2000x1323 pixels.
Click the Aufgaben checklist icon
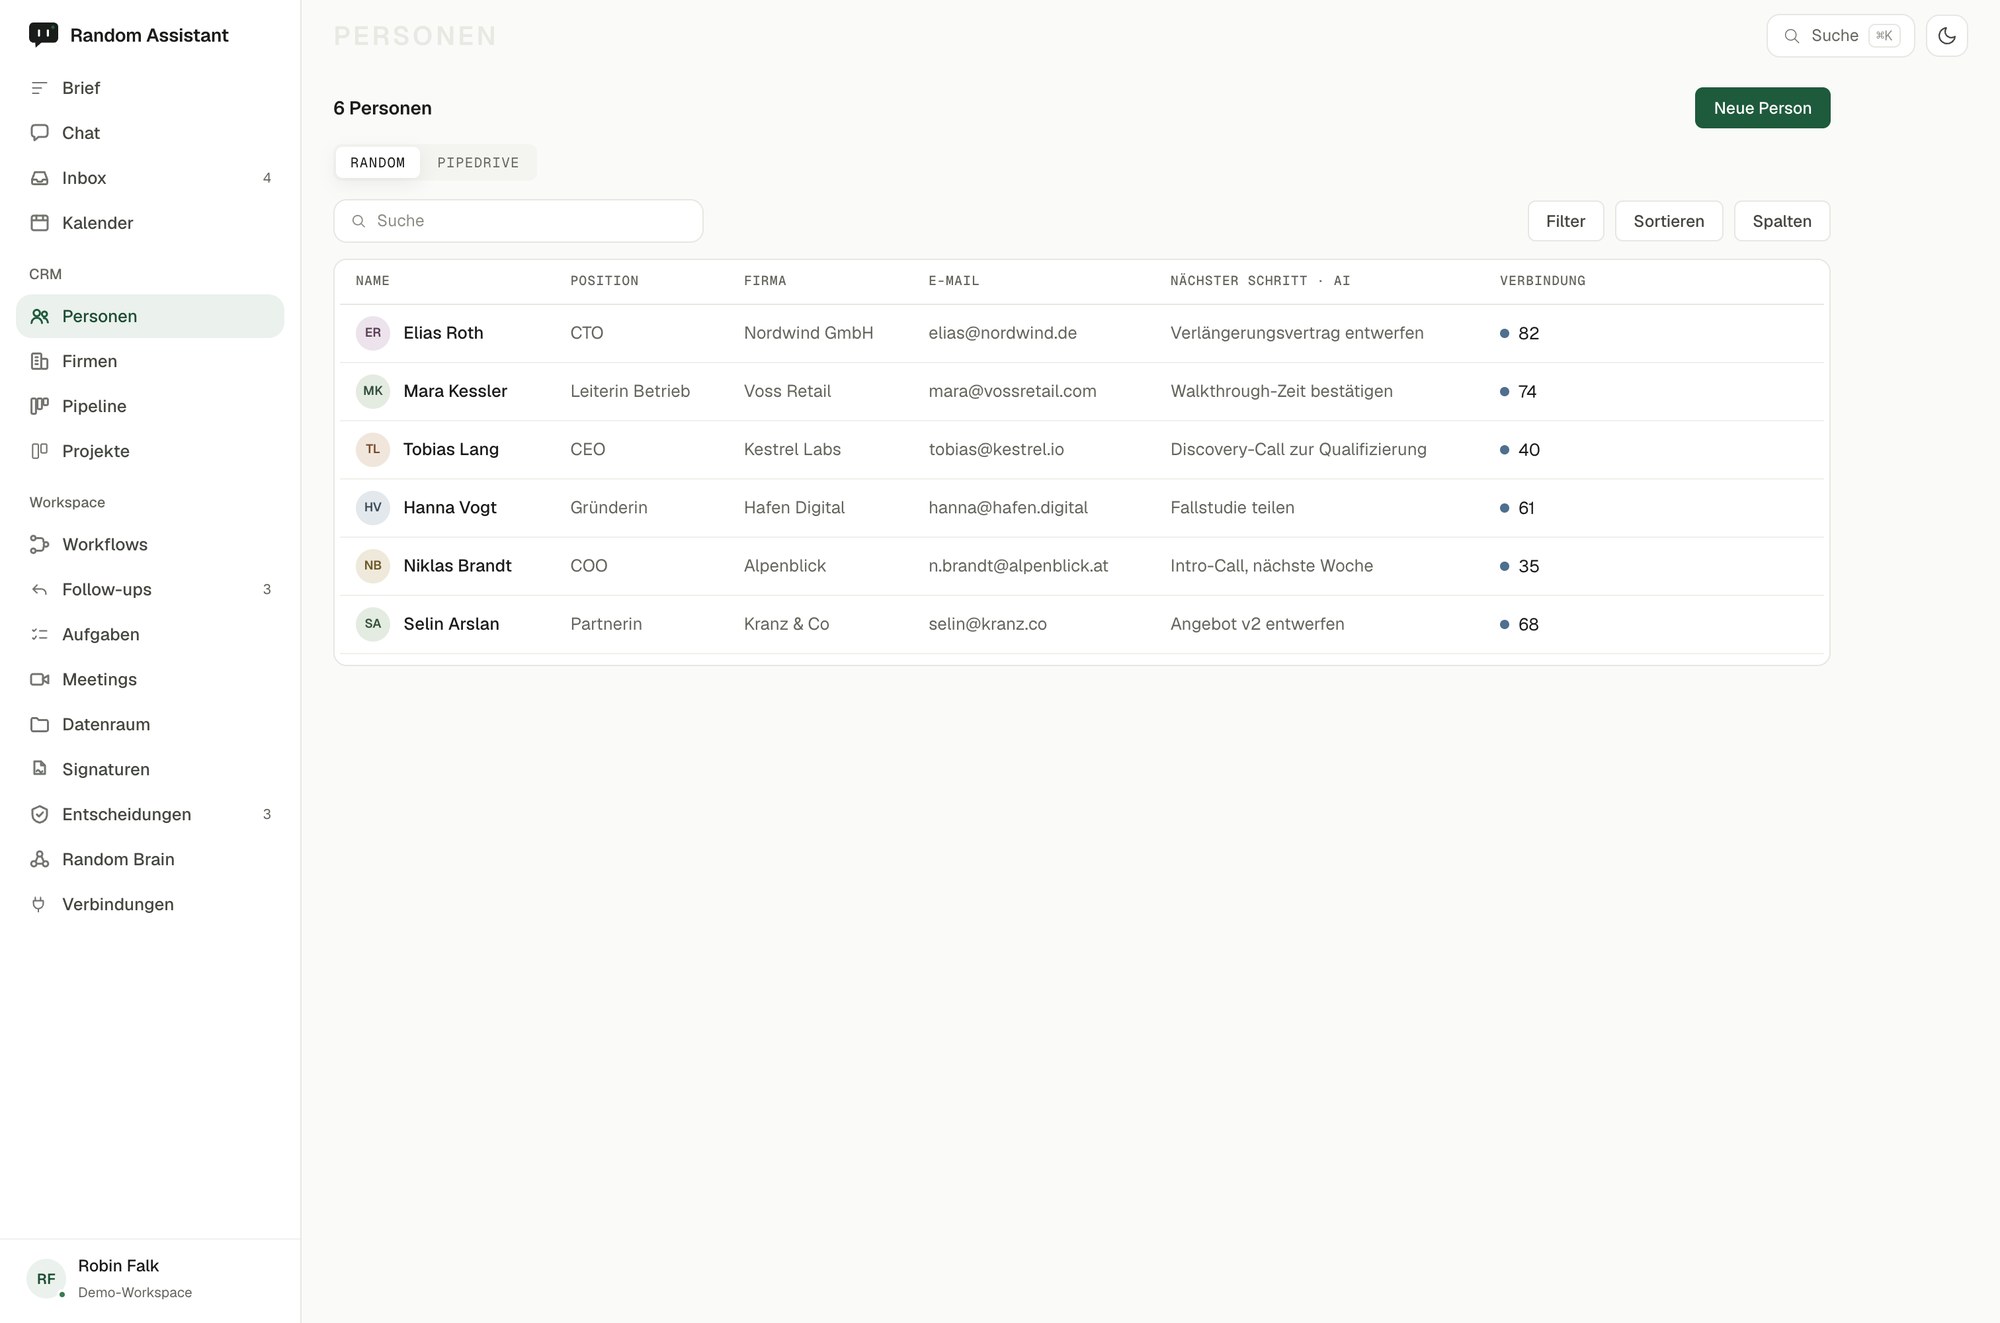tap(39, 634)
